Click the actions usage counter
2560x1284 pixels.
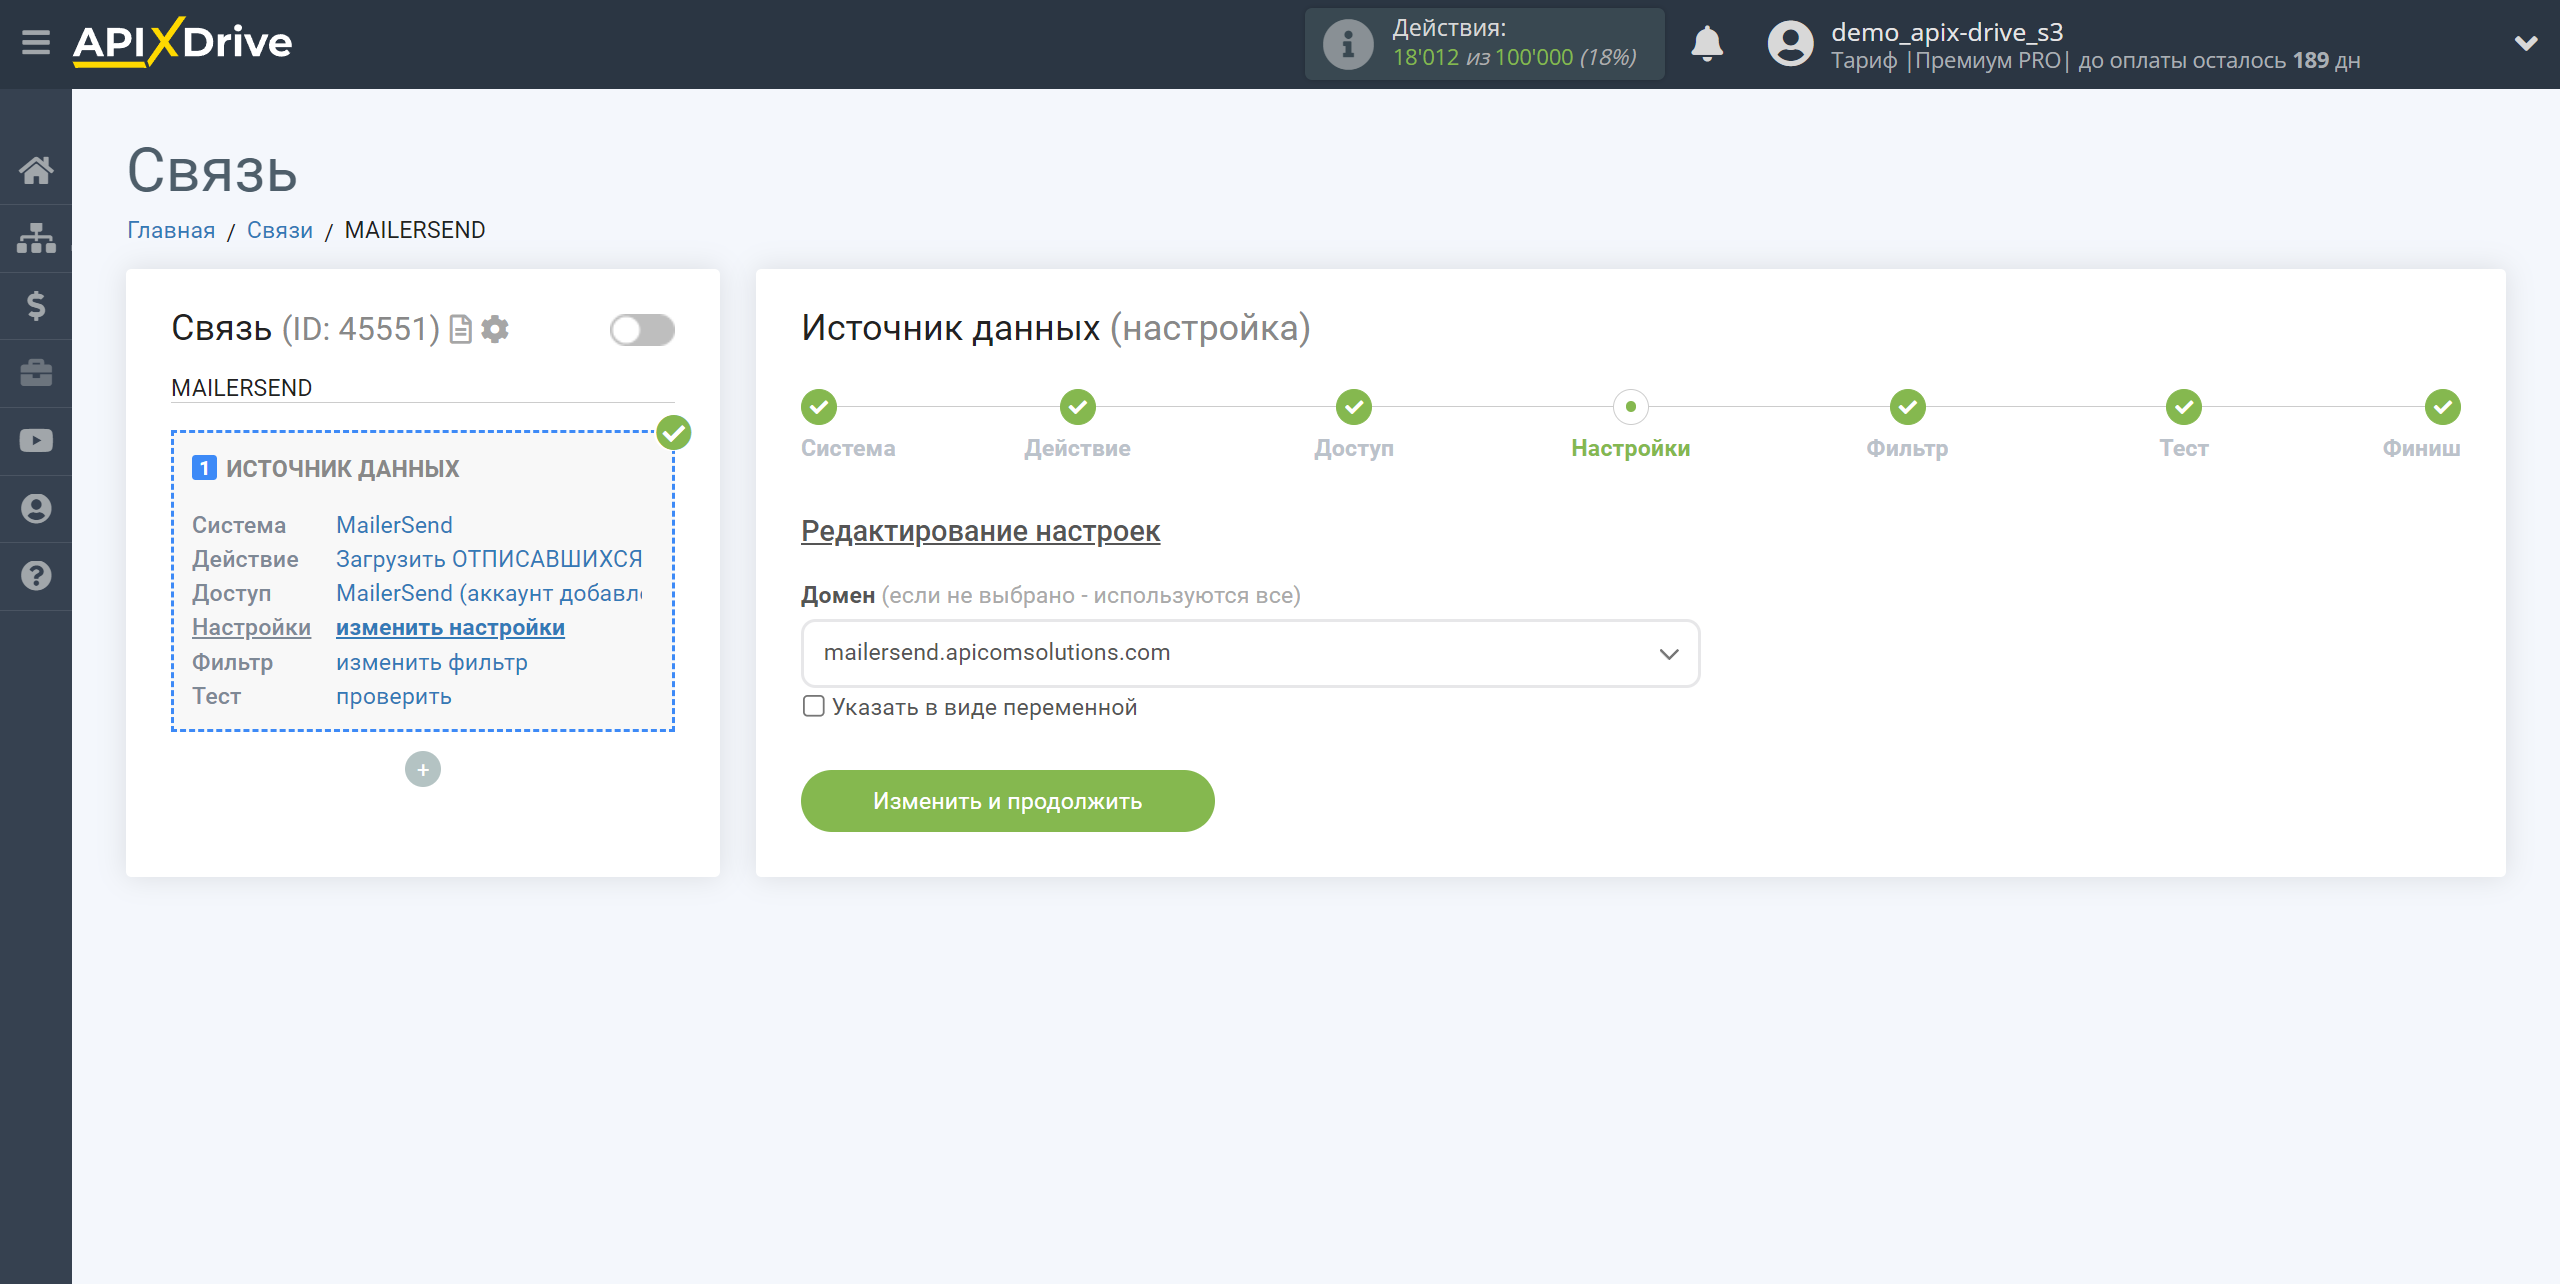1514,58
